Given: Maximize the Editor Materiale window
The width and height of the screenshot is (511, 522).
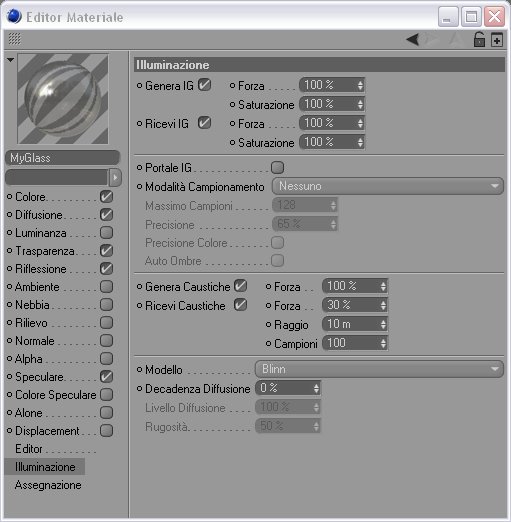Looking at the screenshot, I should point(471,17).
